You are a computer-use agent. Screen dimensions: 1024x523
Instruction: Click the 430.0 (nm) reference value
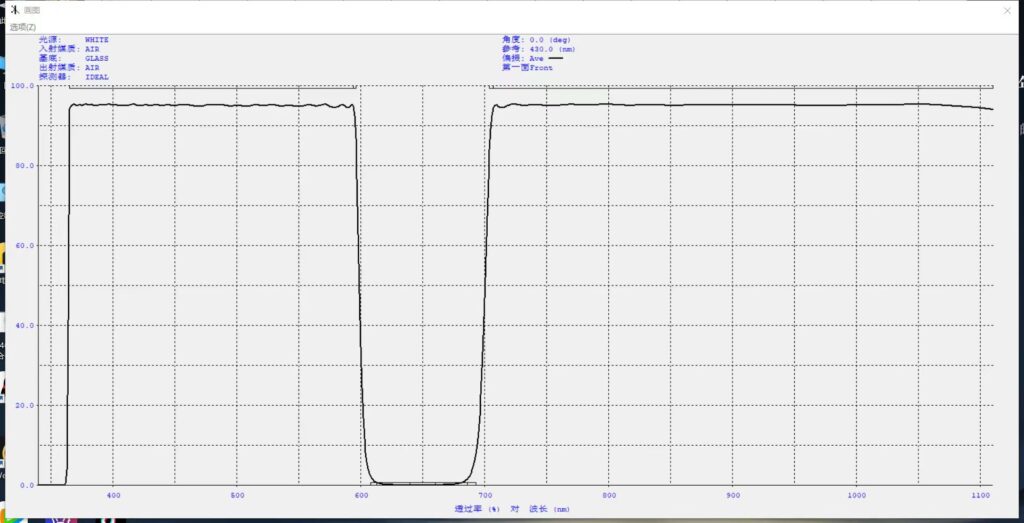tap(552, 49)
